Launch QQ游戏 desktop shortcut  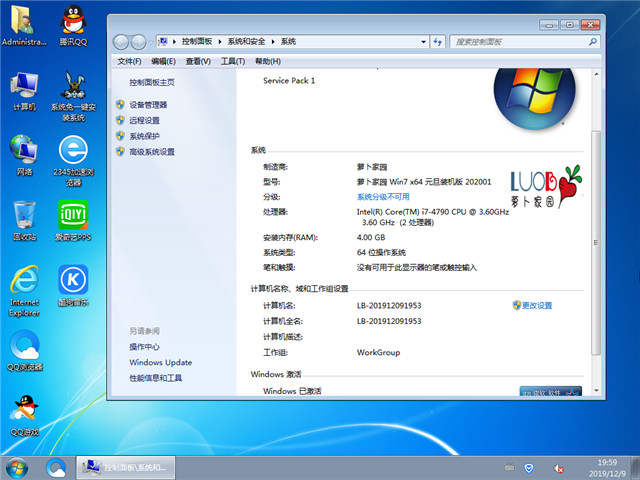pos(24,416)
